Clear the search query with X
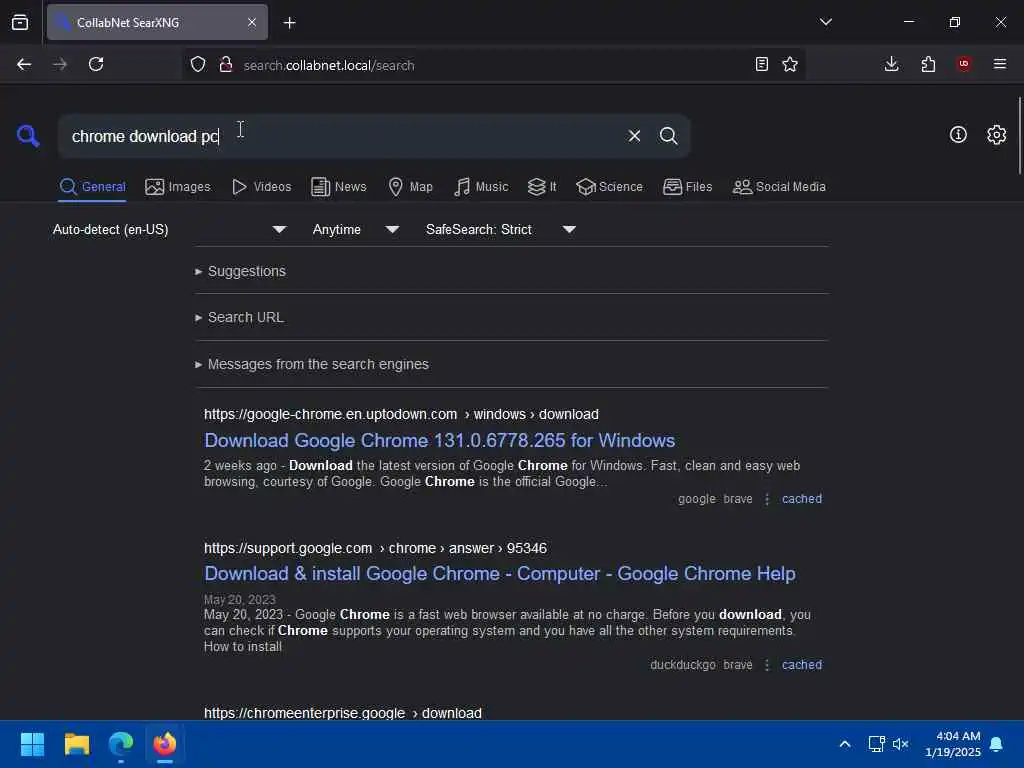The height and width of the screenshot is (768, 1024). (634, 136)
